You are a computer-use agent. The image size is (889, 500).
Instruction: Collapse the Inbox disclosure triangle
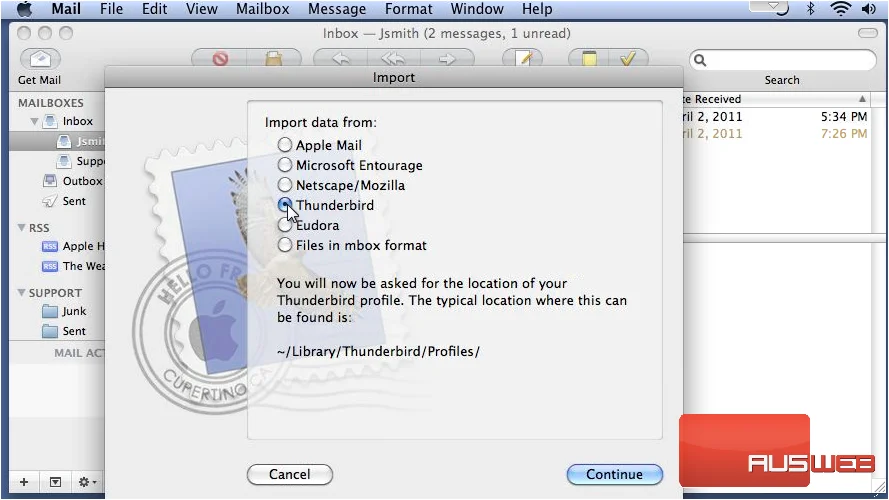[x=34, y=121]
